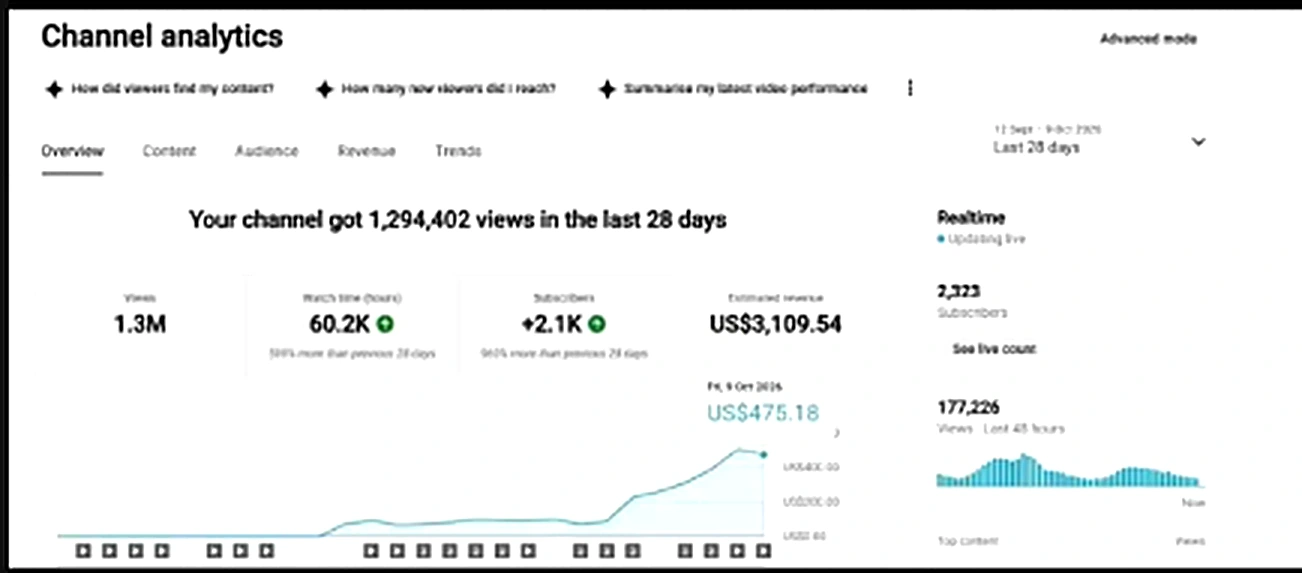Image resolution: width=1302 pixels, height=573 pixels.
Task: Select the Watch time (hours) metric card
Action: coord(352,323)
